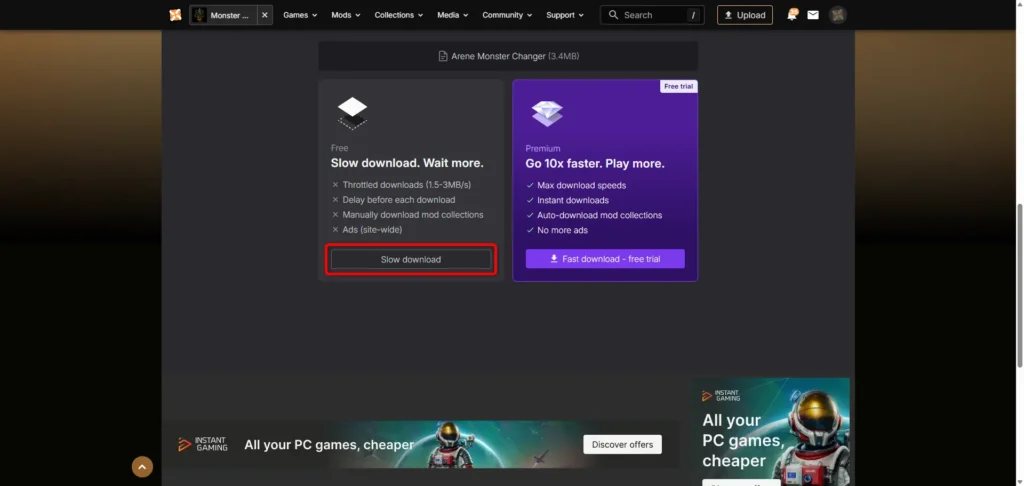Click the Free tier layers icon
This screenshot has width=1024, height=486.
point(352,113)
